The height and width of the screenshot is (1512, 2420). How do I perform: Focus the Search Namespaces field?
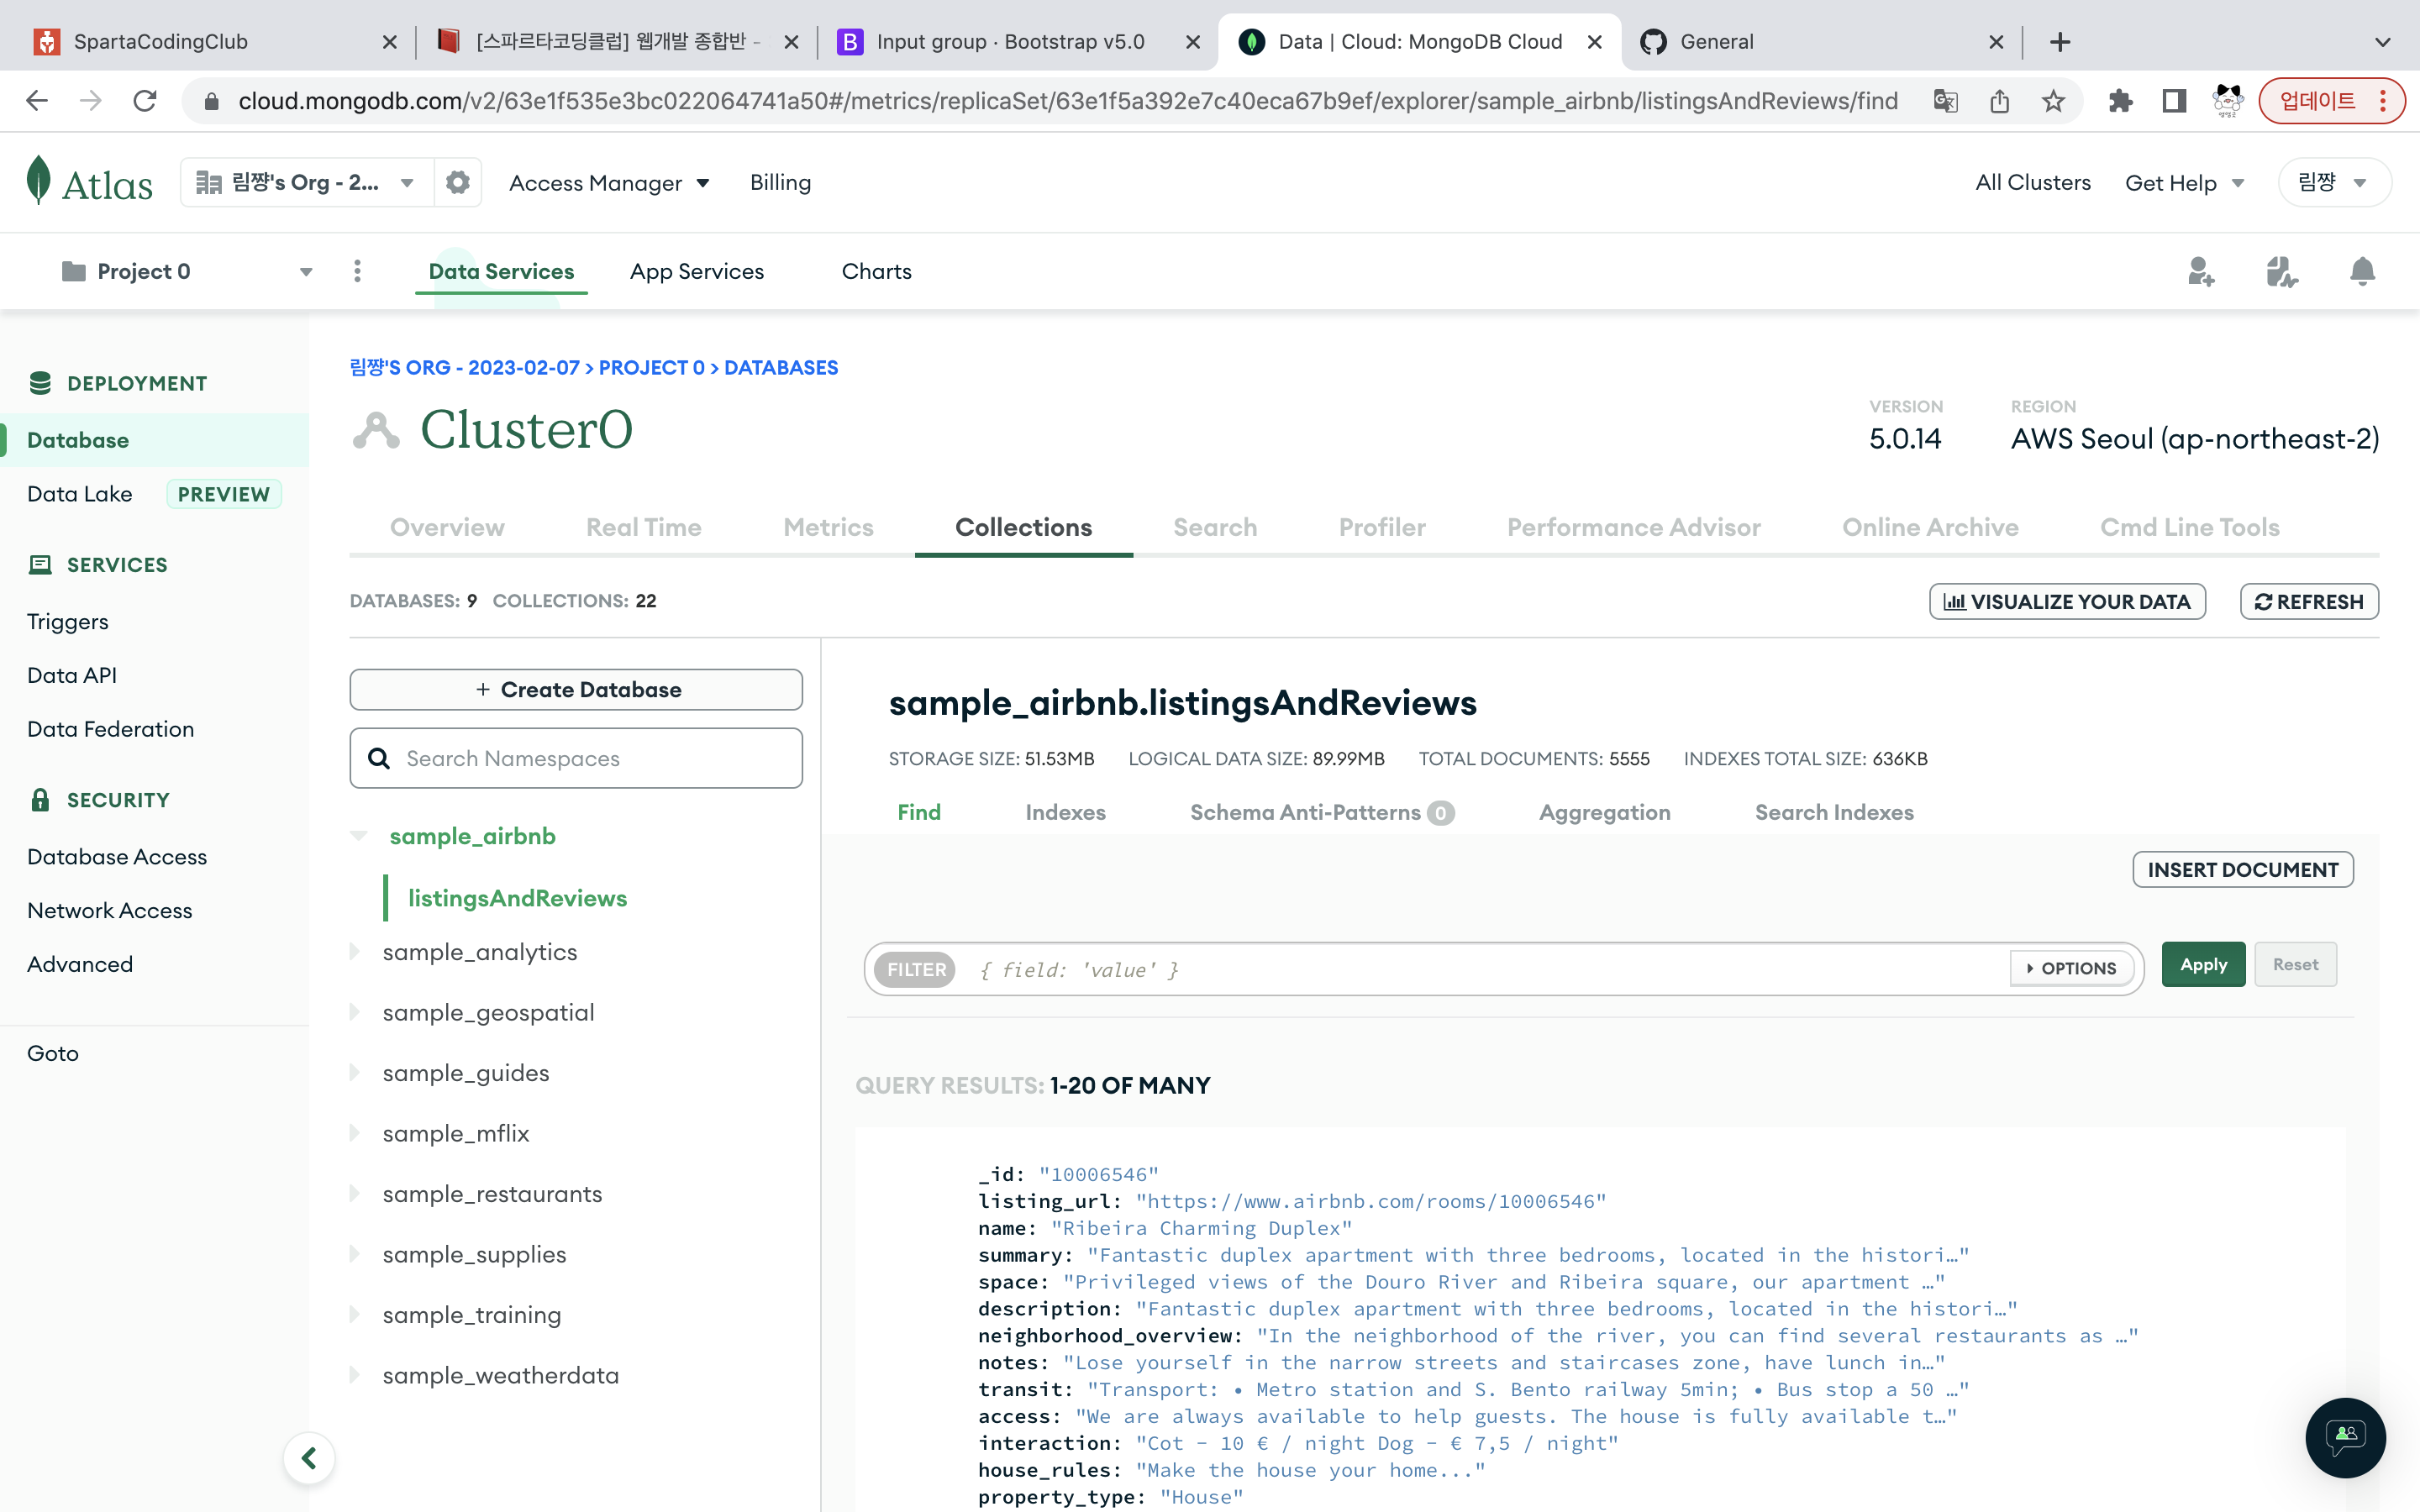click(x=576, y=758)
